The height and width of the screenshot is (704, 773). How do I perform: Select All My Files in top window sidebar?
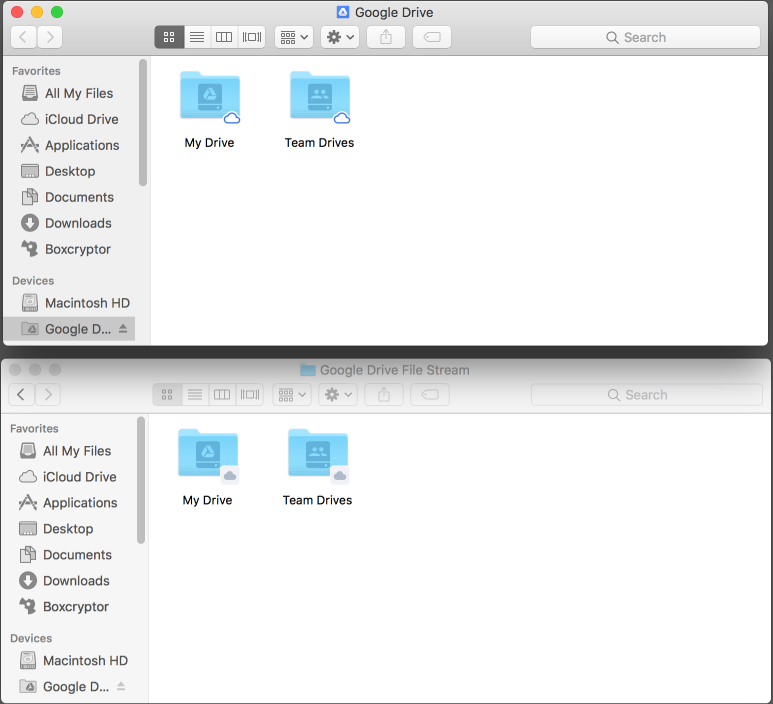click(x=69, y=93)
